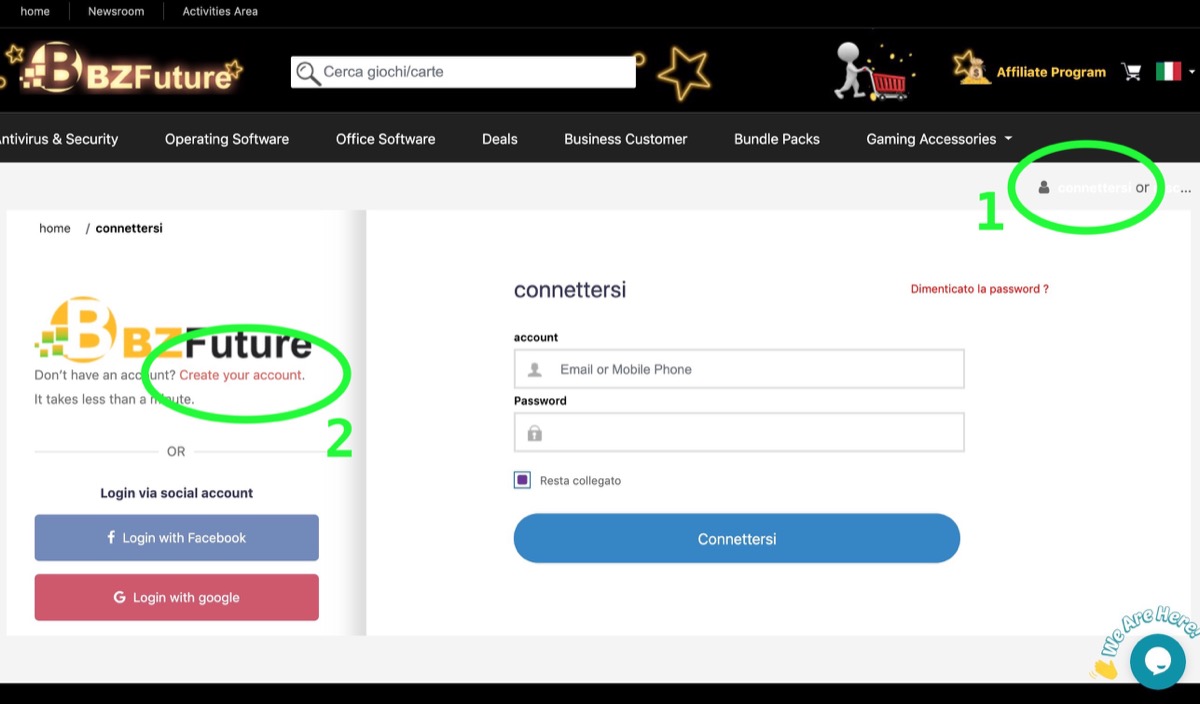
Task: Click Login with Facebook button
Action: [x=177, y=538]
